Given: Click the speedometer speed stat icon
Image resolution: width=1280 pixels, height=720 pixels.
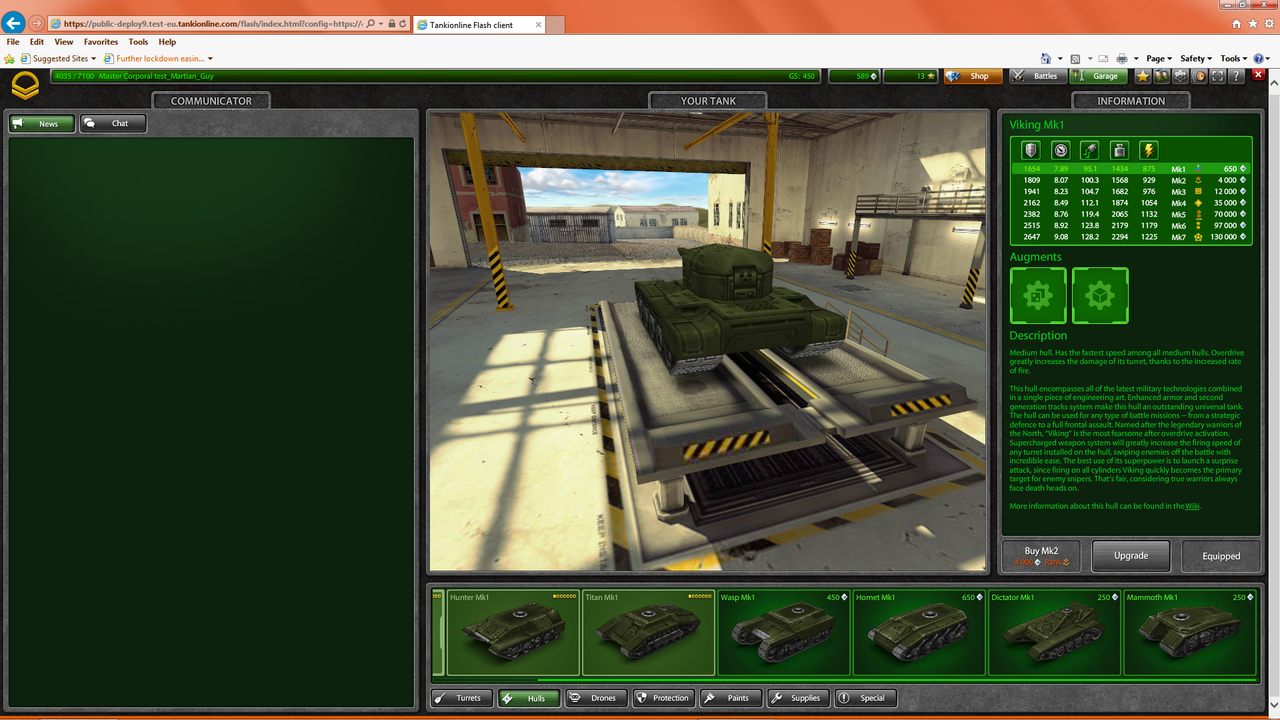Looking at the screenshot, I should pos(1061,150).
